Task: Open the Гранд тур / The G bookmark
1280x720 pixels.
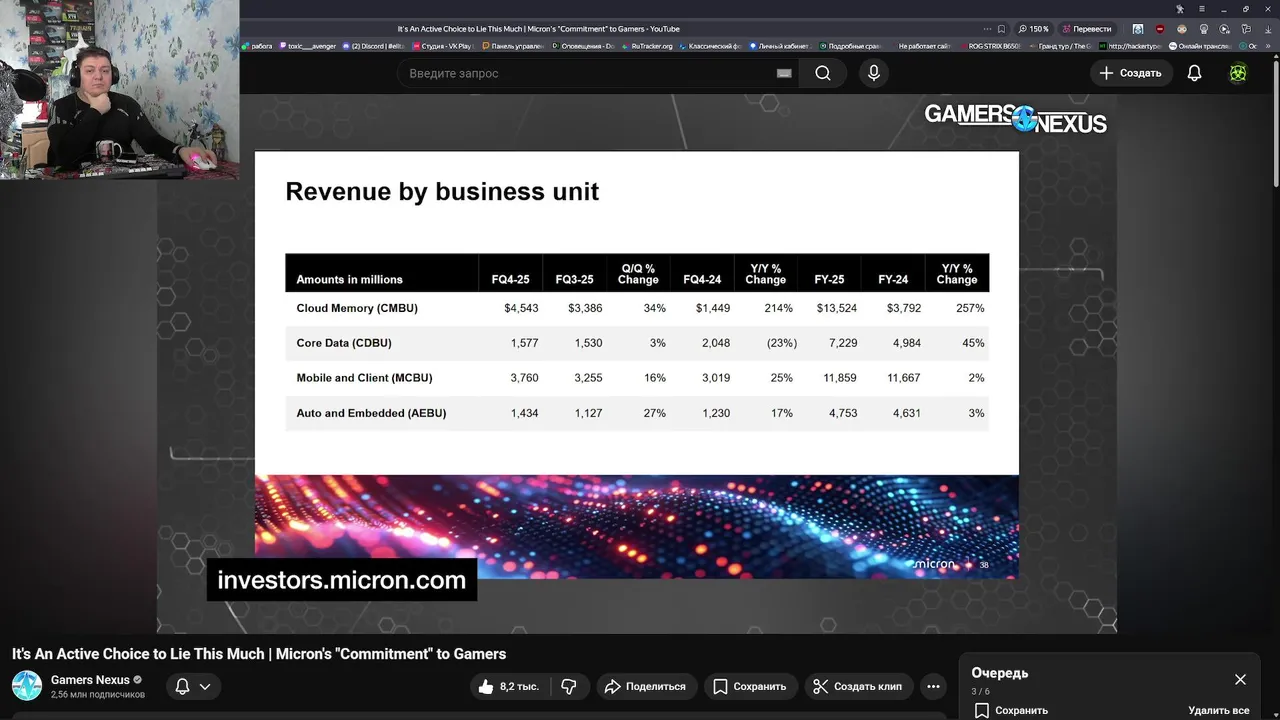Action: pyautogui.click(x=1060, y=46)
